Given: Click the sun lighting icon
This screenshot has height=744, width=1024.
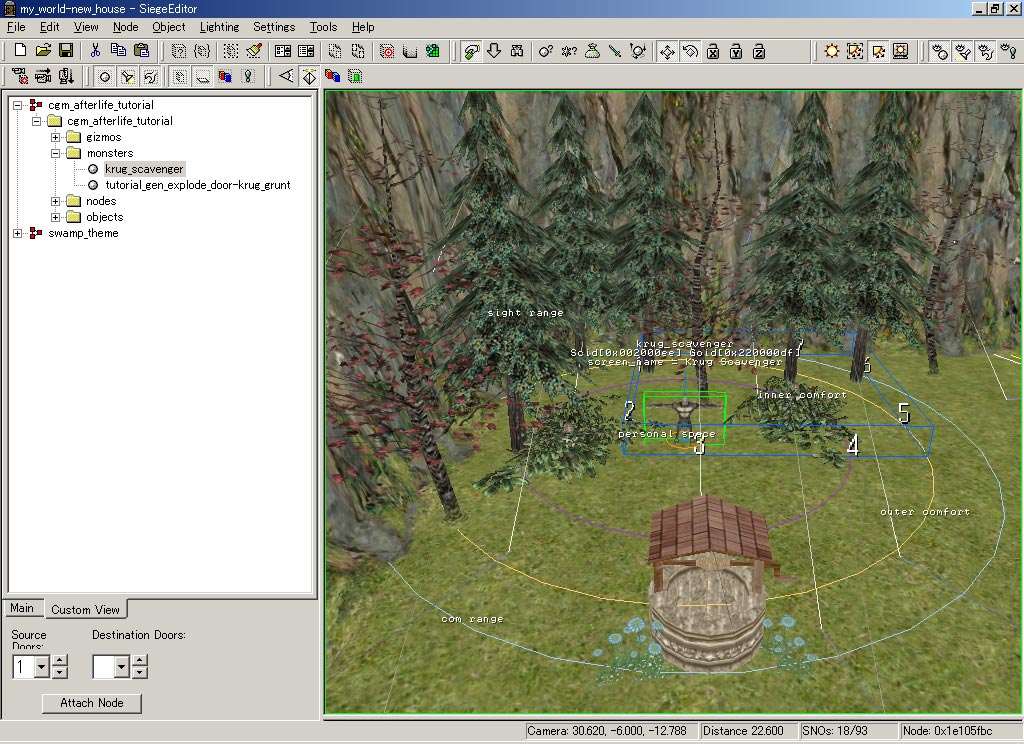Looking at the screenshot, I should (832, 50).
